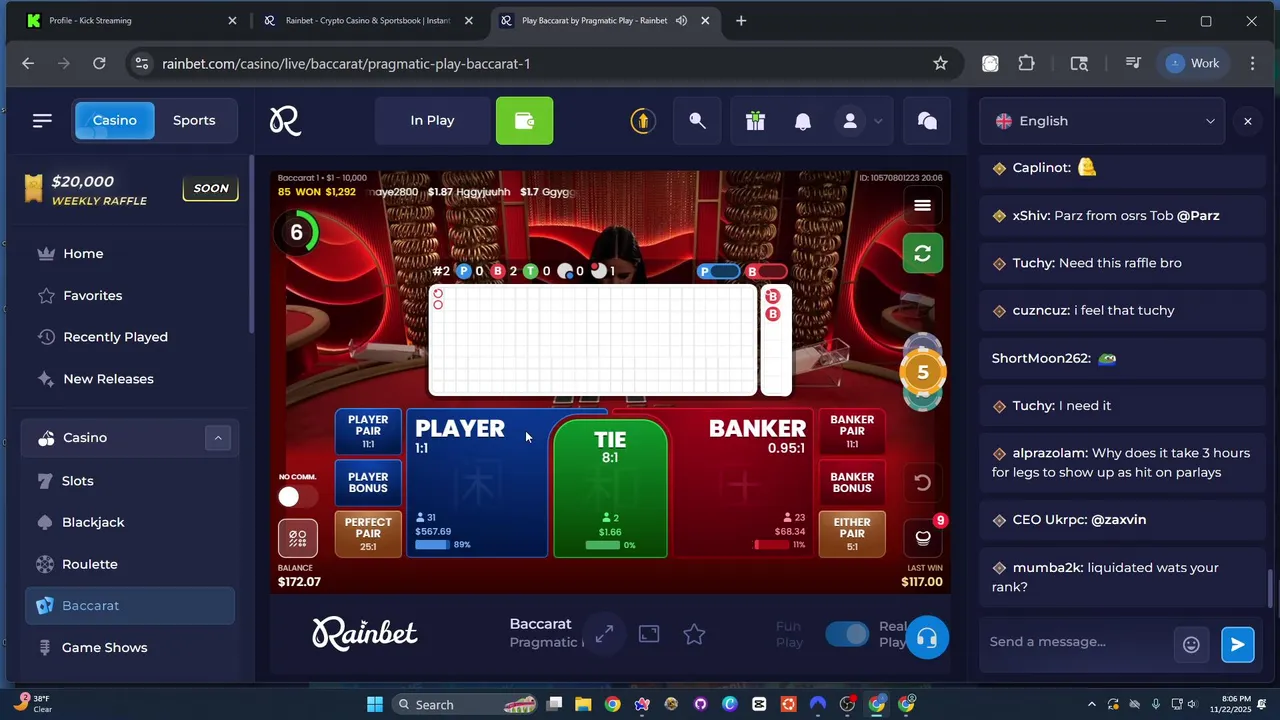
Task: Click the browser address bar URL
Action: (x=346, y=63)
